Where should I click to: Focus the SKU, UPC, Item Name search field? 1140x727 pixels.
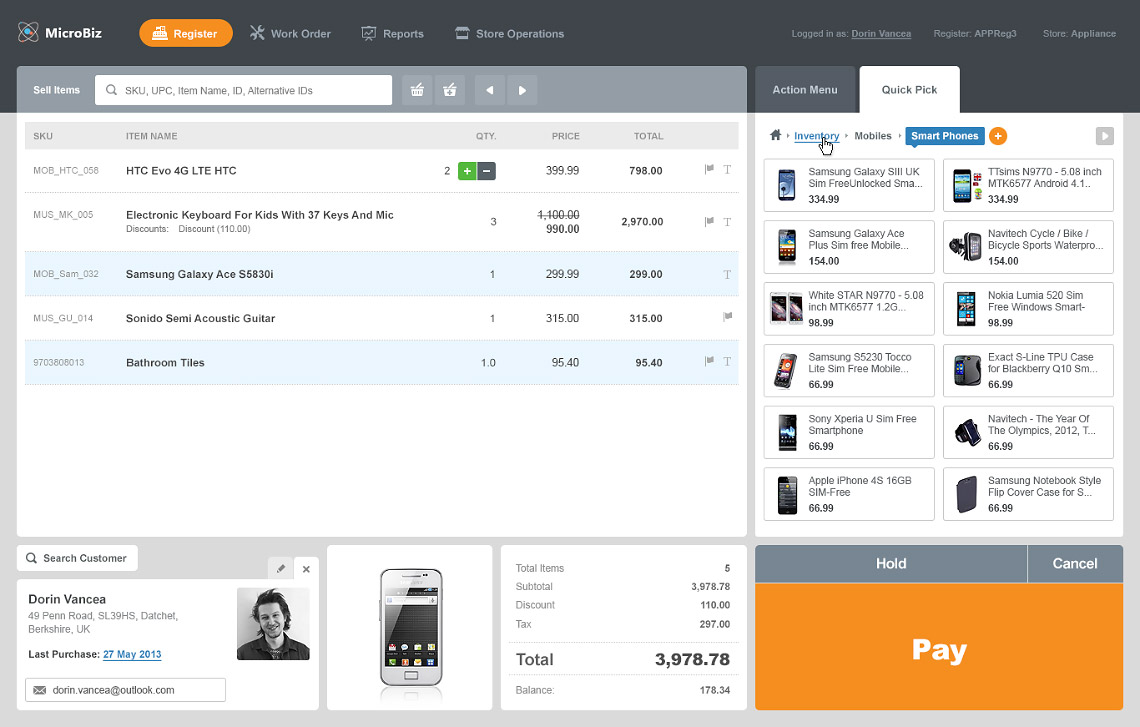point(244,90)
